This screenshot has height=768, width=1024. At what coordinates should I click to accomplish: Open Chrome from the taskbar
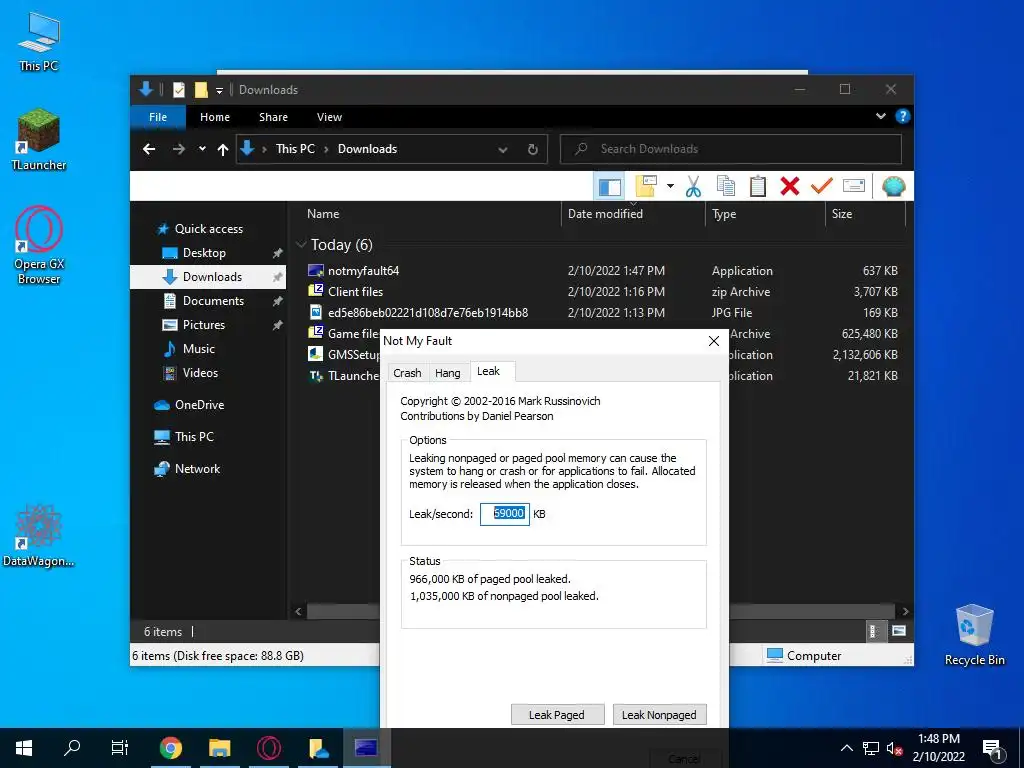170,748
